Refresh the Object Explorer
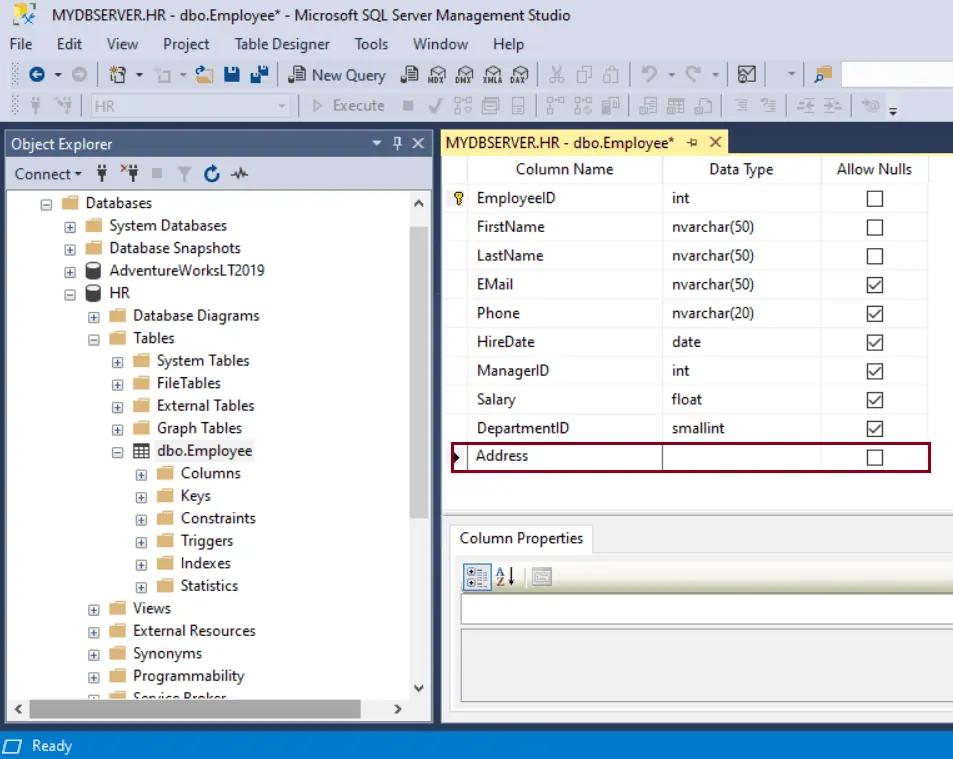 pyautogui.click(x=211, y=174)
